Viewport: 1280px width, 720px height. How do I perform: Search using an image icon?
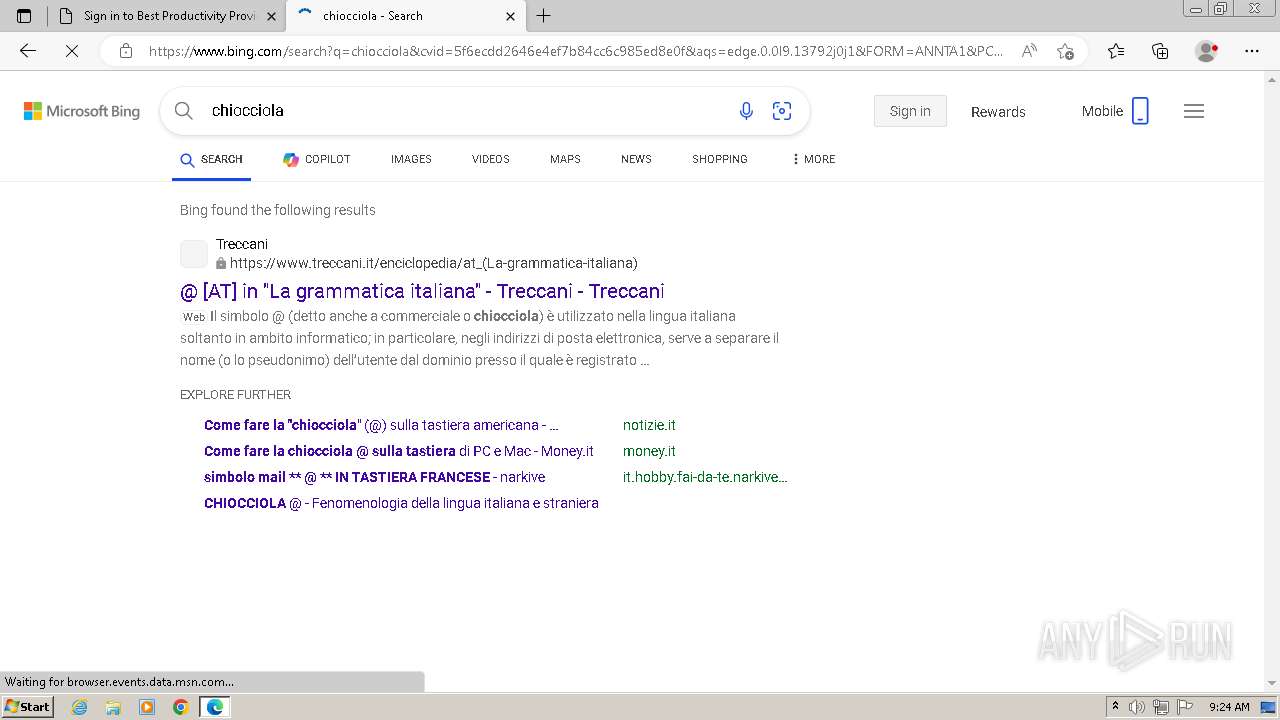[x=782, y=111]
